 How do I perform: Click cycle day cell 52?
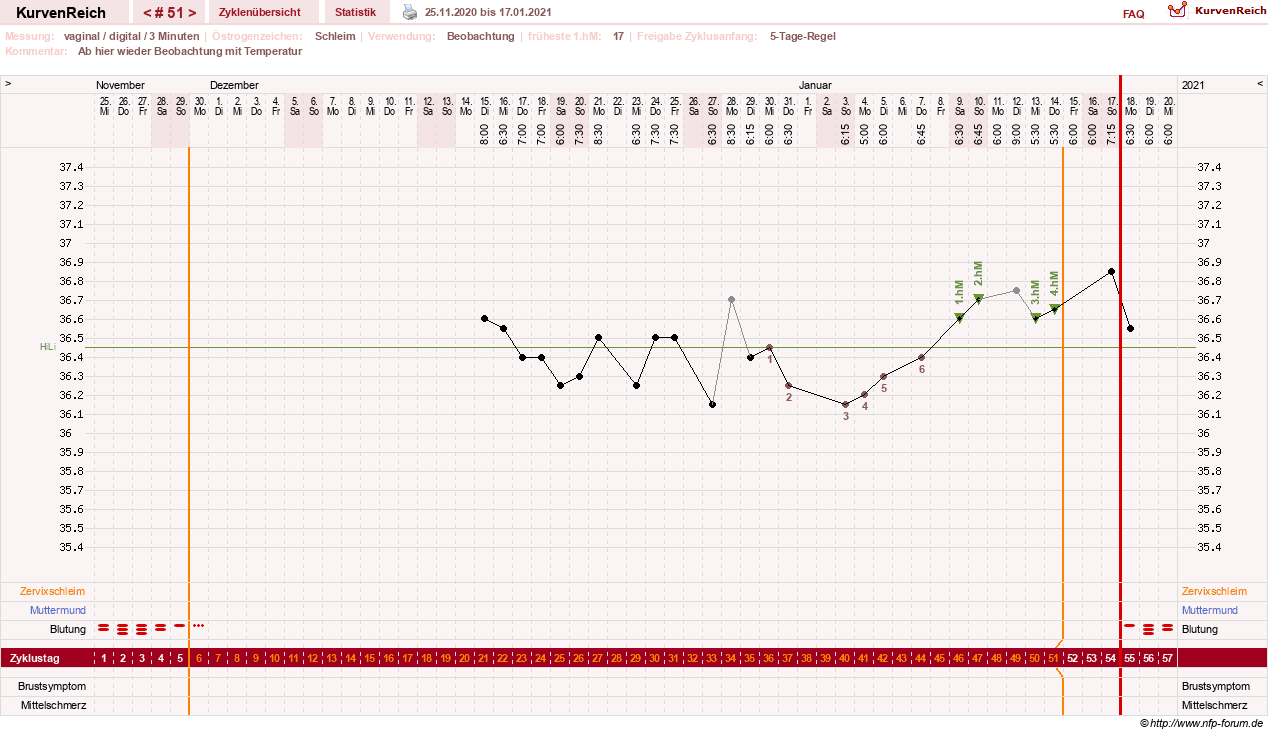1073,658
